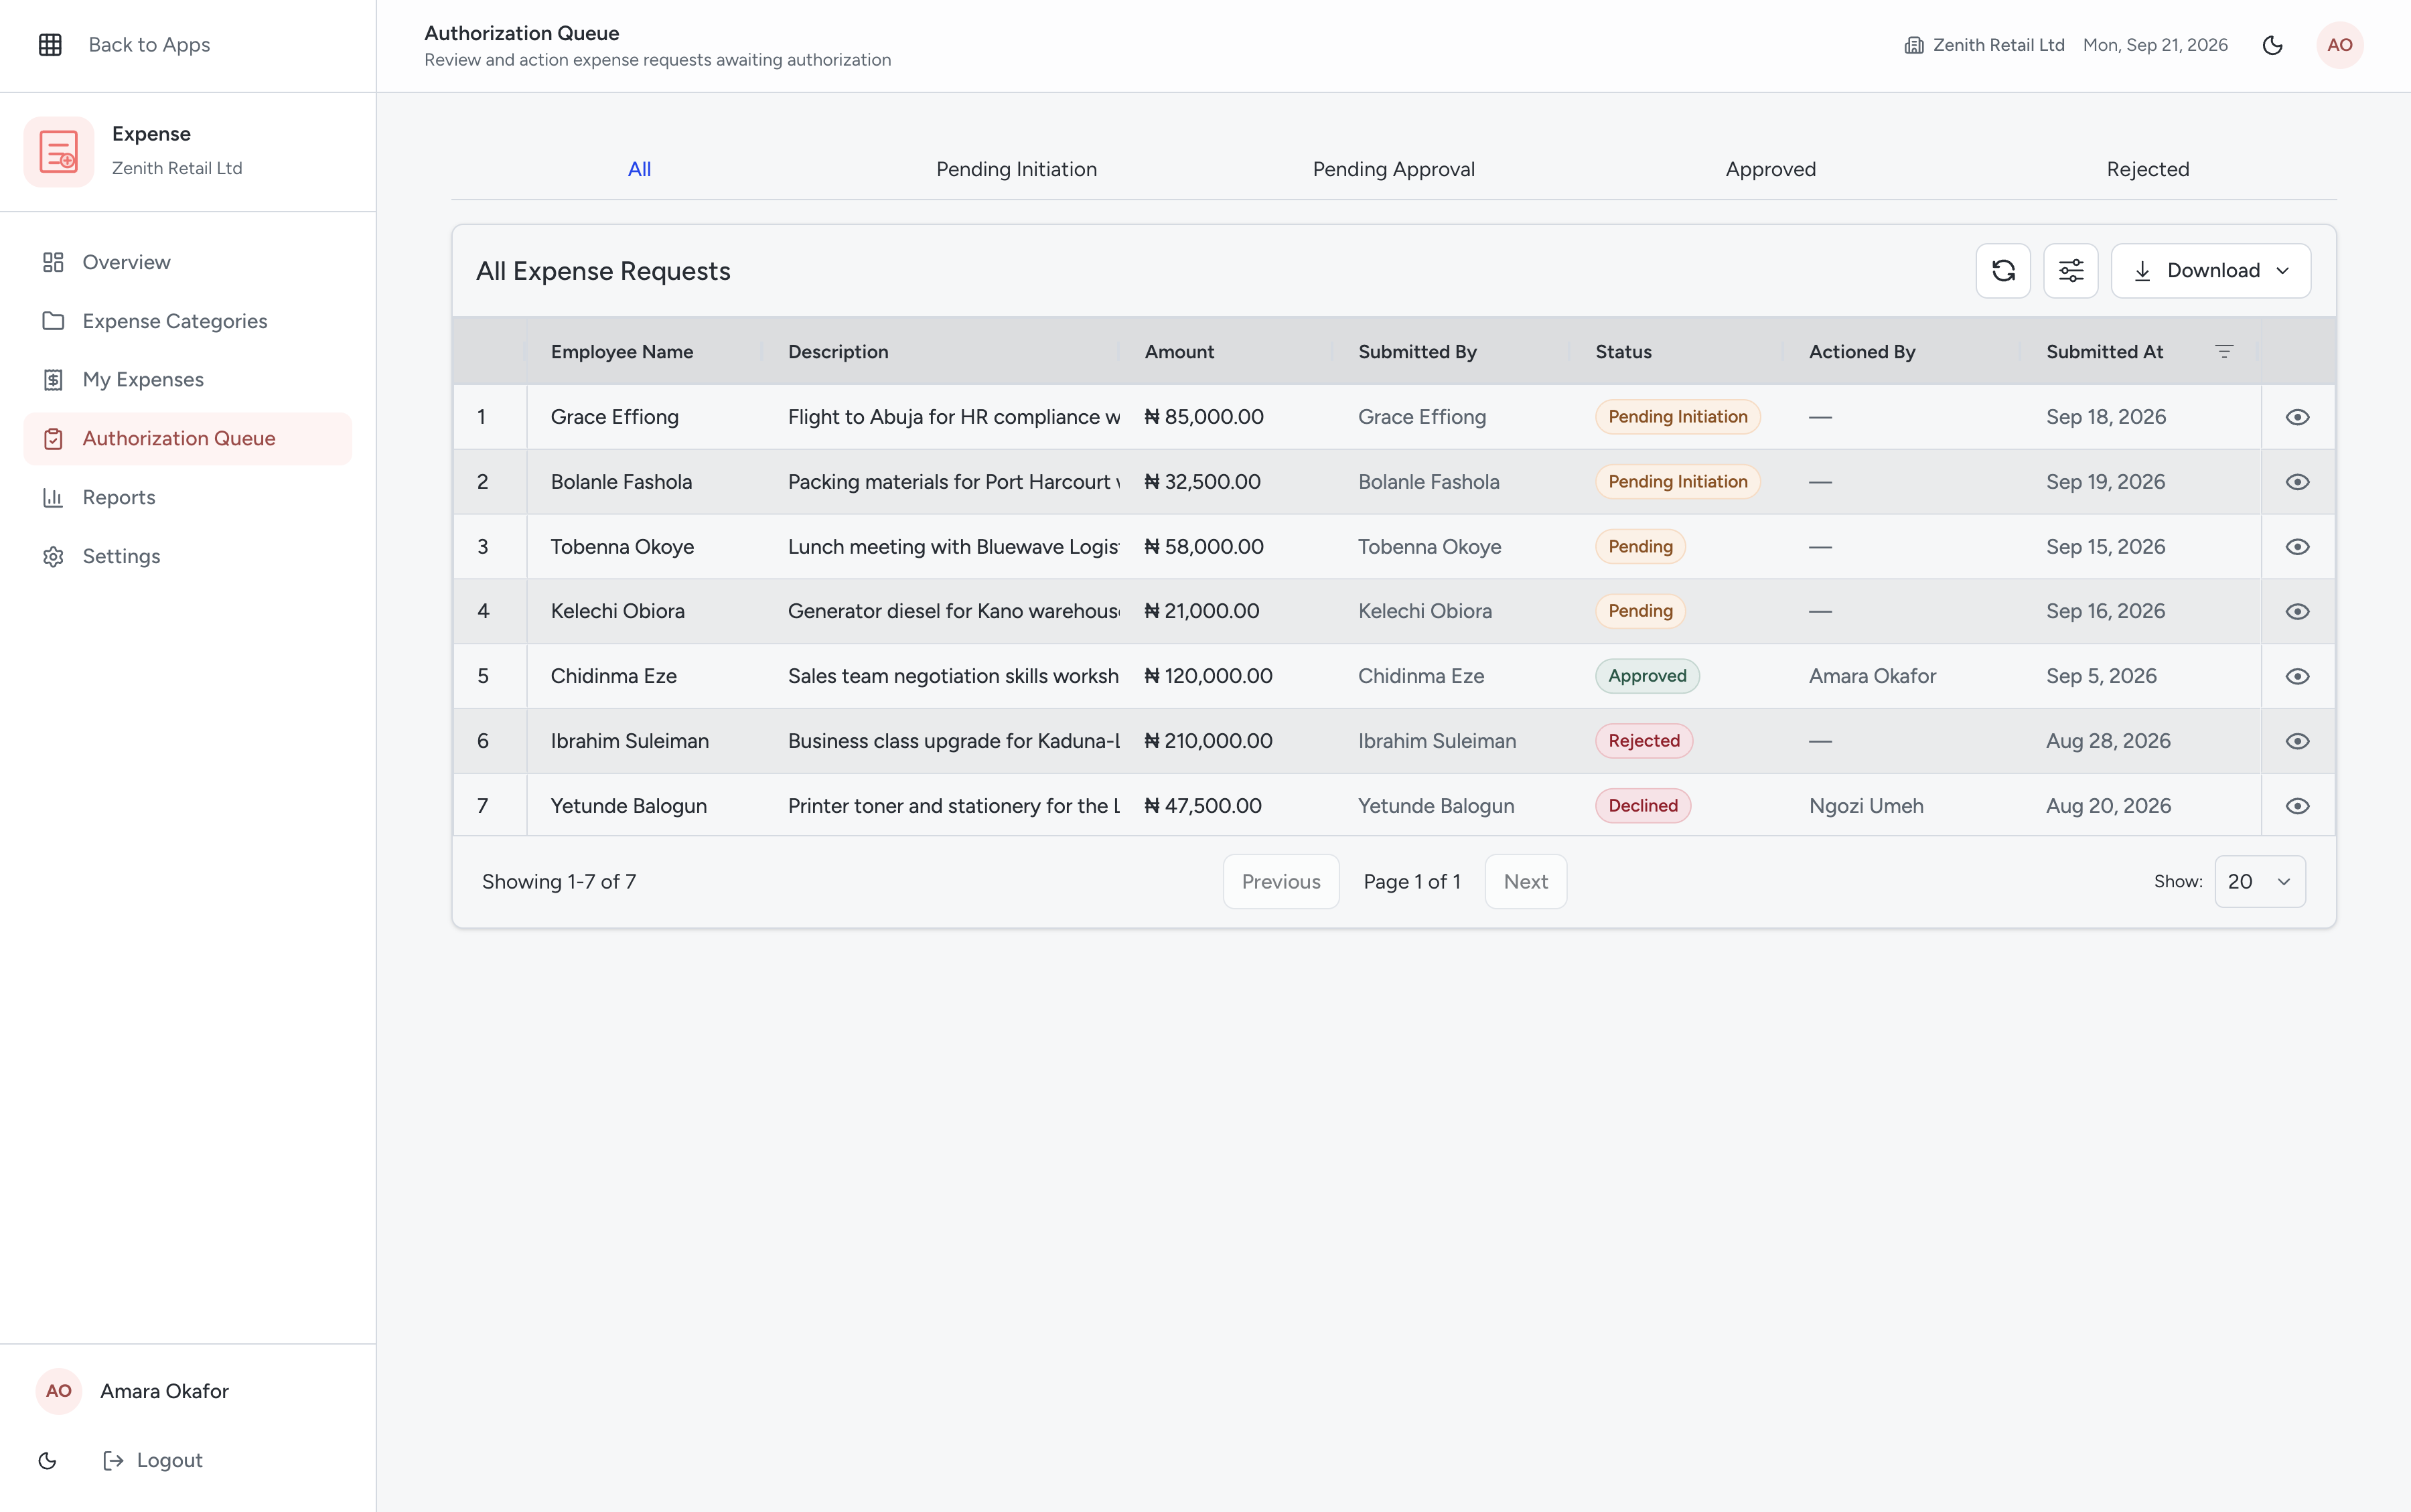
Task: View Grace Effiong request eye icon
Action: pos(2298,417)
